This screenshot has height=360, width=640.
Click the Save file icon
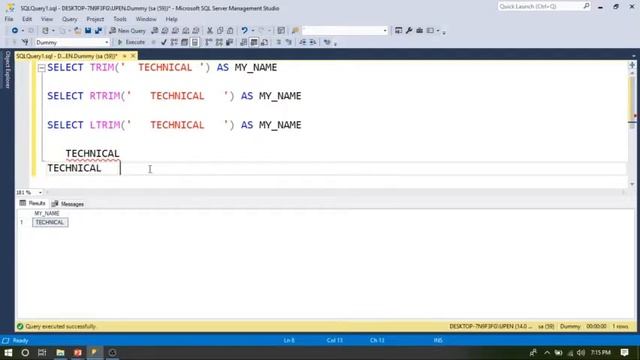(x=88, y=31)
